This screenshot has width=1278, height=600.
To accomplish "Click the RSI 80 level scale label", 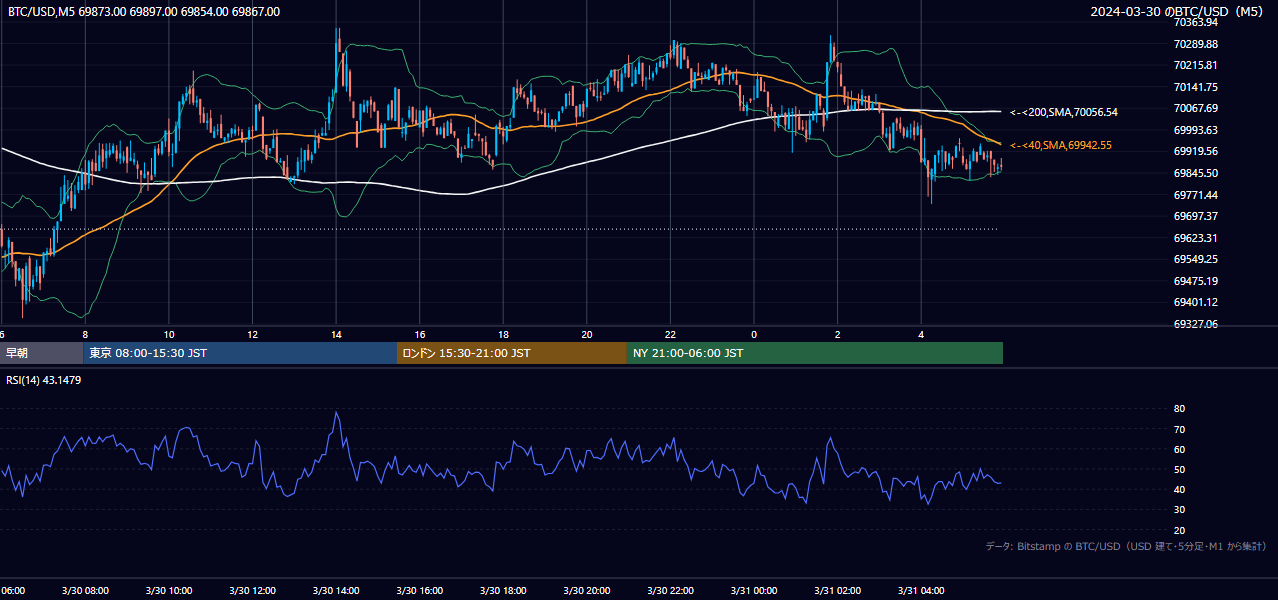I will [x=1179, y=409].
